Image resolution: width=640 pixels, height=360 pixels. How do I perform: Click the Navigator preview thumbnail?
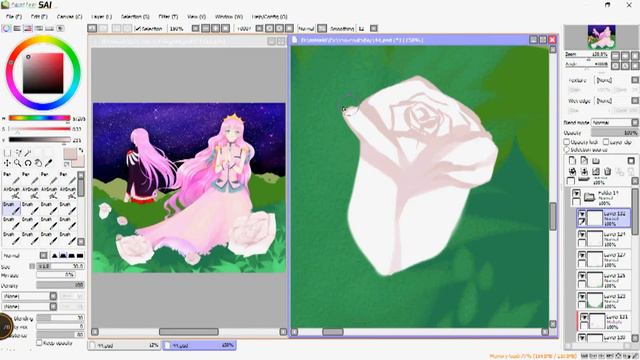click(602, 37)
